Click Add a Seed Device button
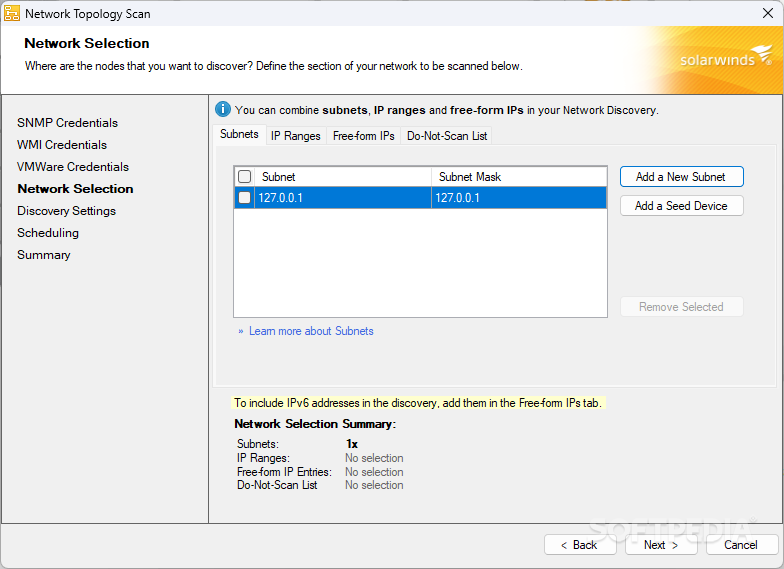Image resolution: width=784 pixels, height=569 pixels. click(x=682, y=206)
